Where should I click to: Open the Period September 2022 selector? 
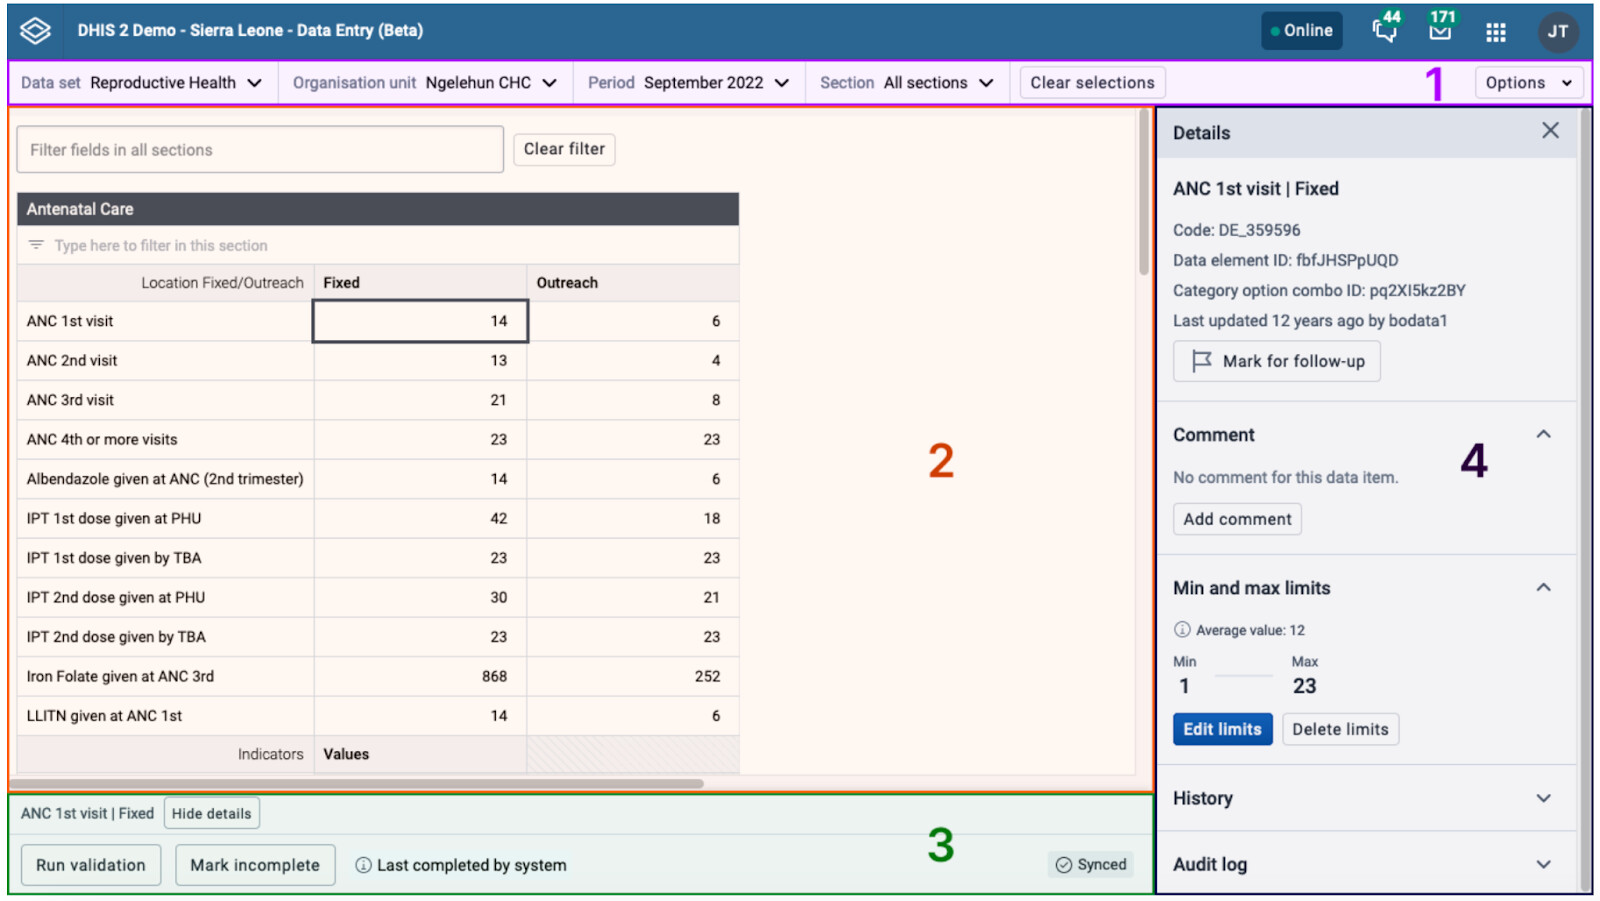[688, 83]
